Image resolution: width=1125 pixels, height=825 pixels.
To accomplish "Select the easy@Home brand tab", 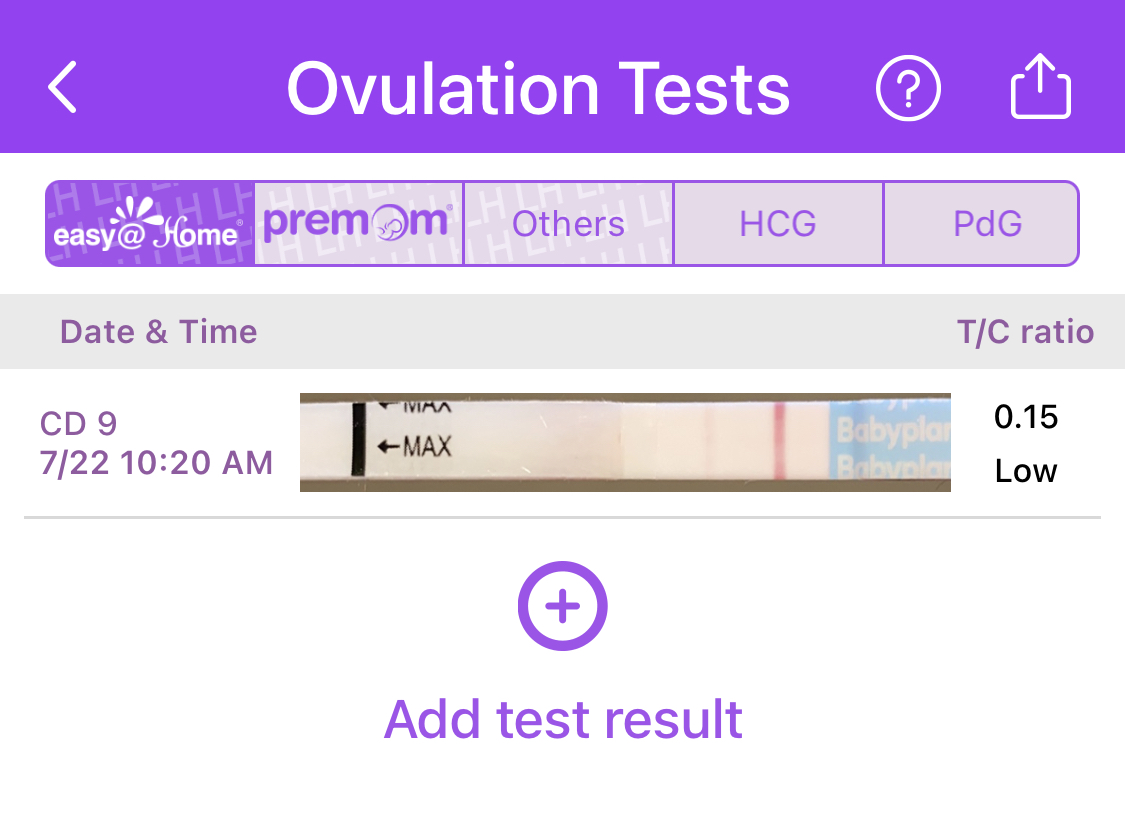I will pyautogui.click(x=150, y=224).
